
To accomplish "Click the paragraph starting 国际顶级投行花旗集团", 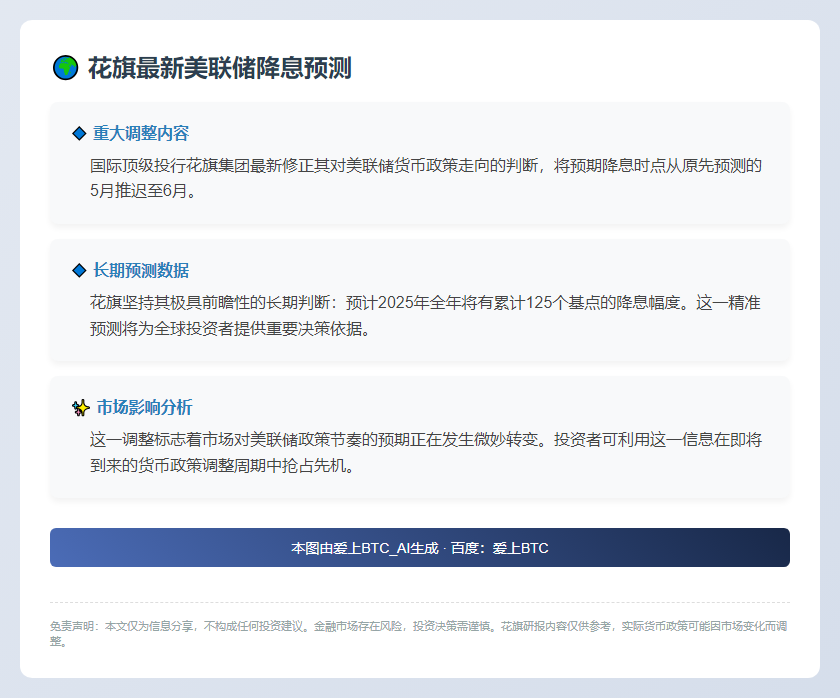I will click(426, 178).
